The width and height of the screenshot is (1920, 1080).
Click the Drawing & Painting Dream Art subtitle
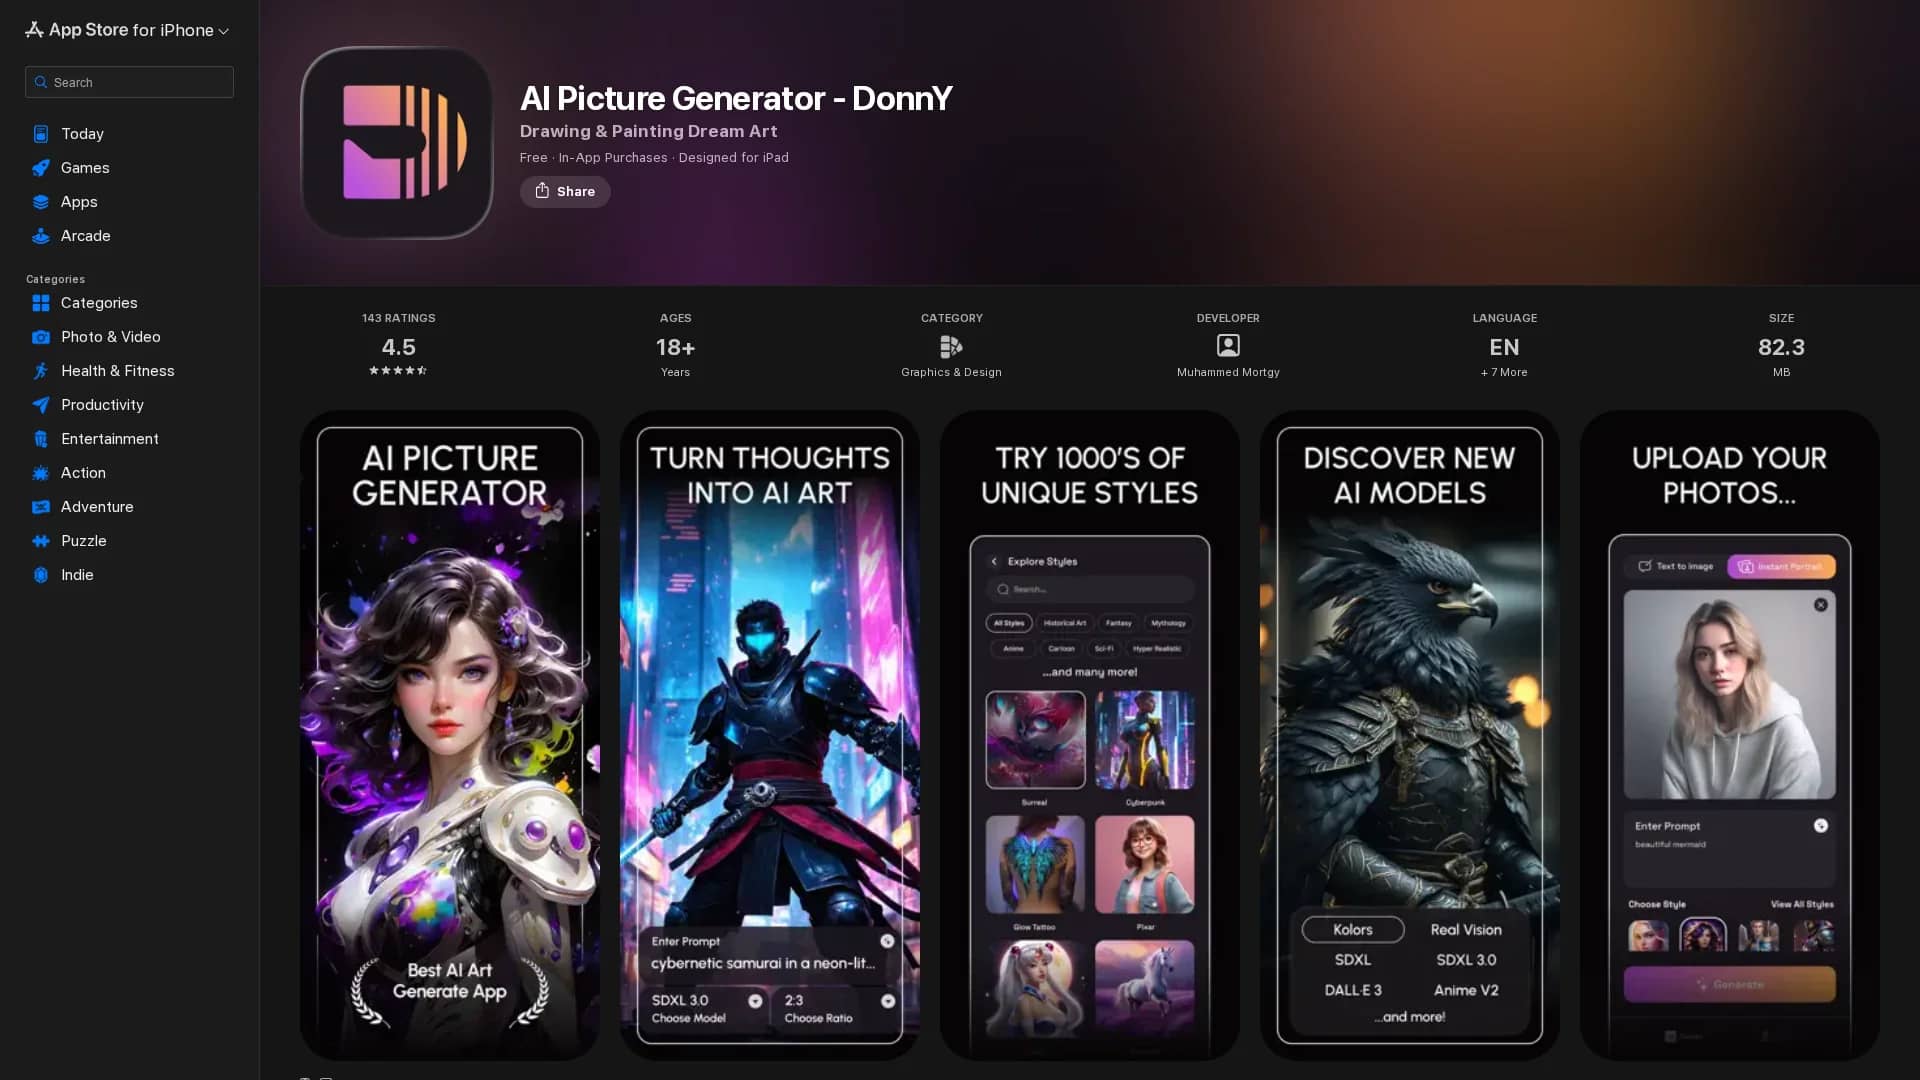[648, 131]
